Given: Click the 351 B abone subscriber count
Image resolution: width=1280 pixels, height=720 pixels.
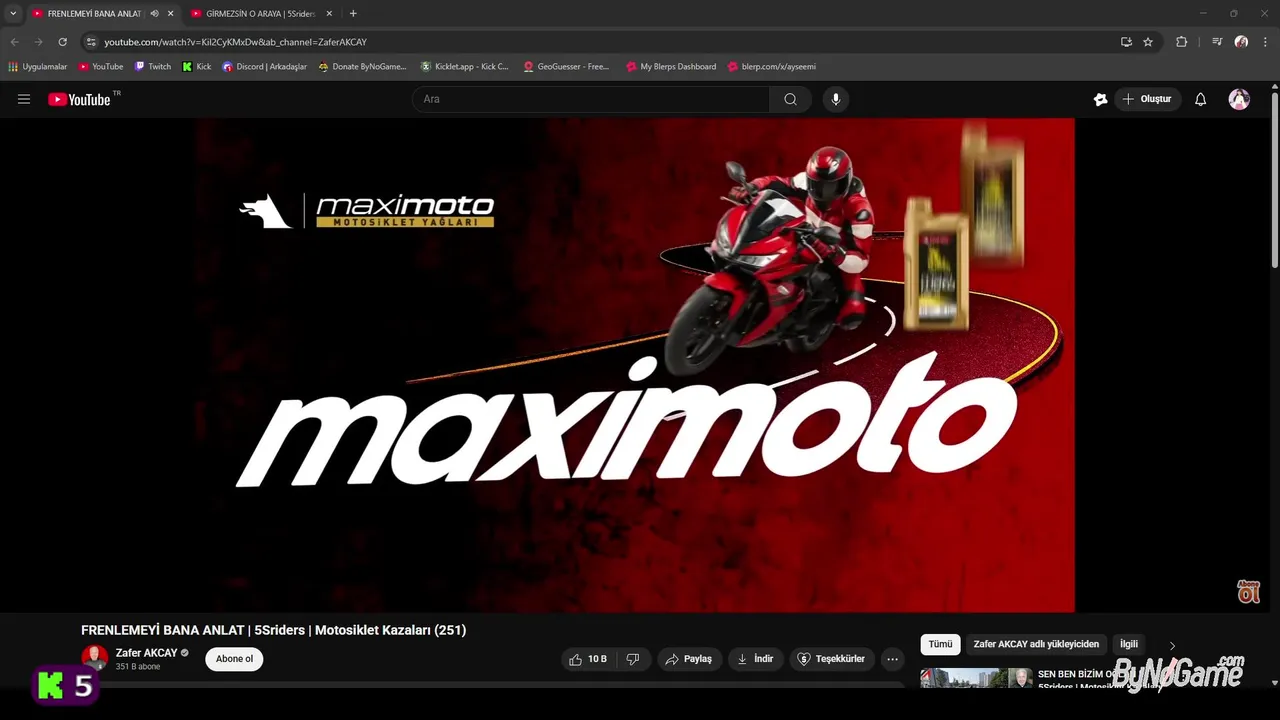Looking at the screenshot, I should (x=138, y=667).
